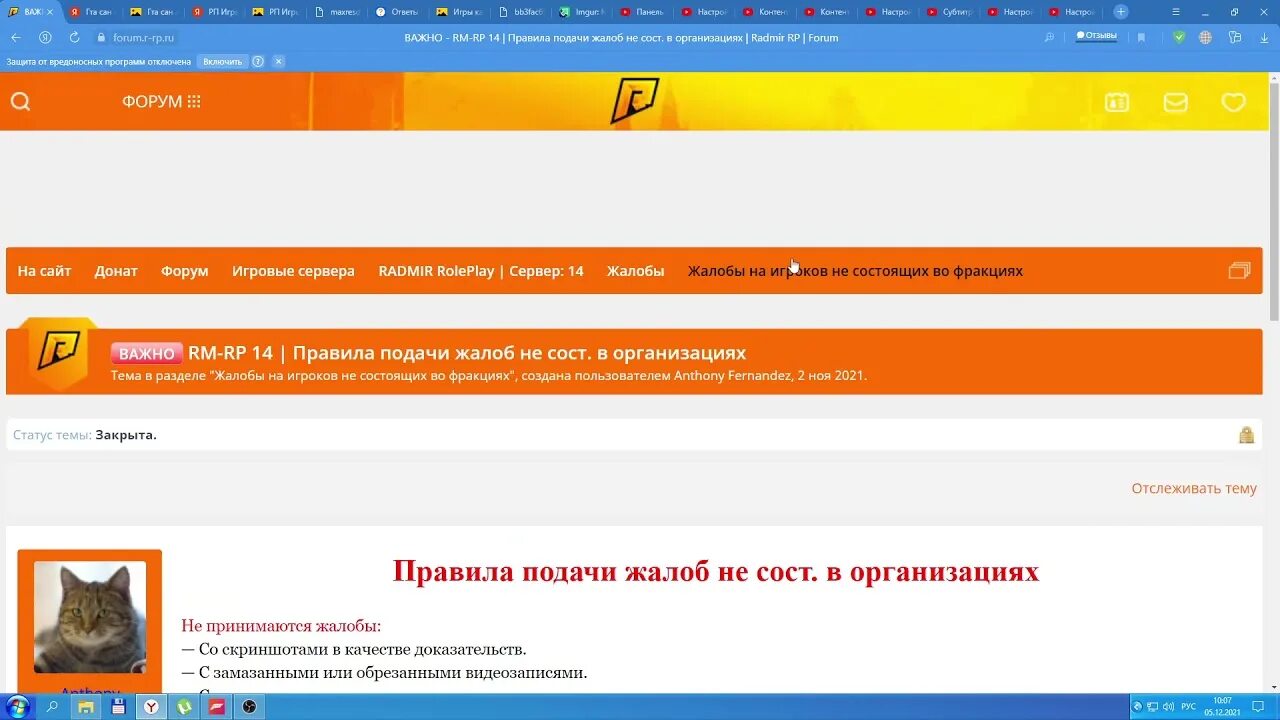Enable protection with the Включить button

click(x=222, y=61)
